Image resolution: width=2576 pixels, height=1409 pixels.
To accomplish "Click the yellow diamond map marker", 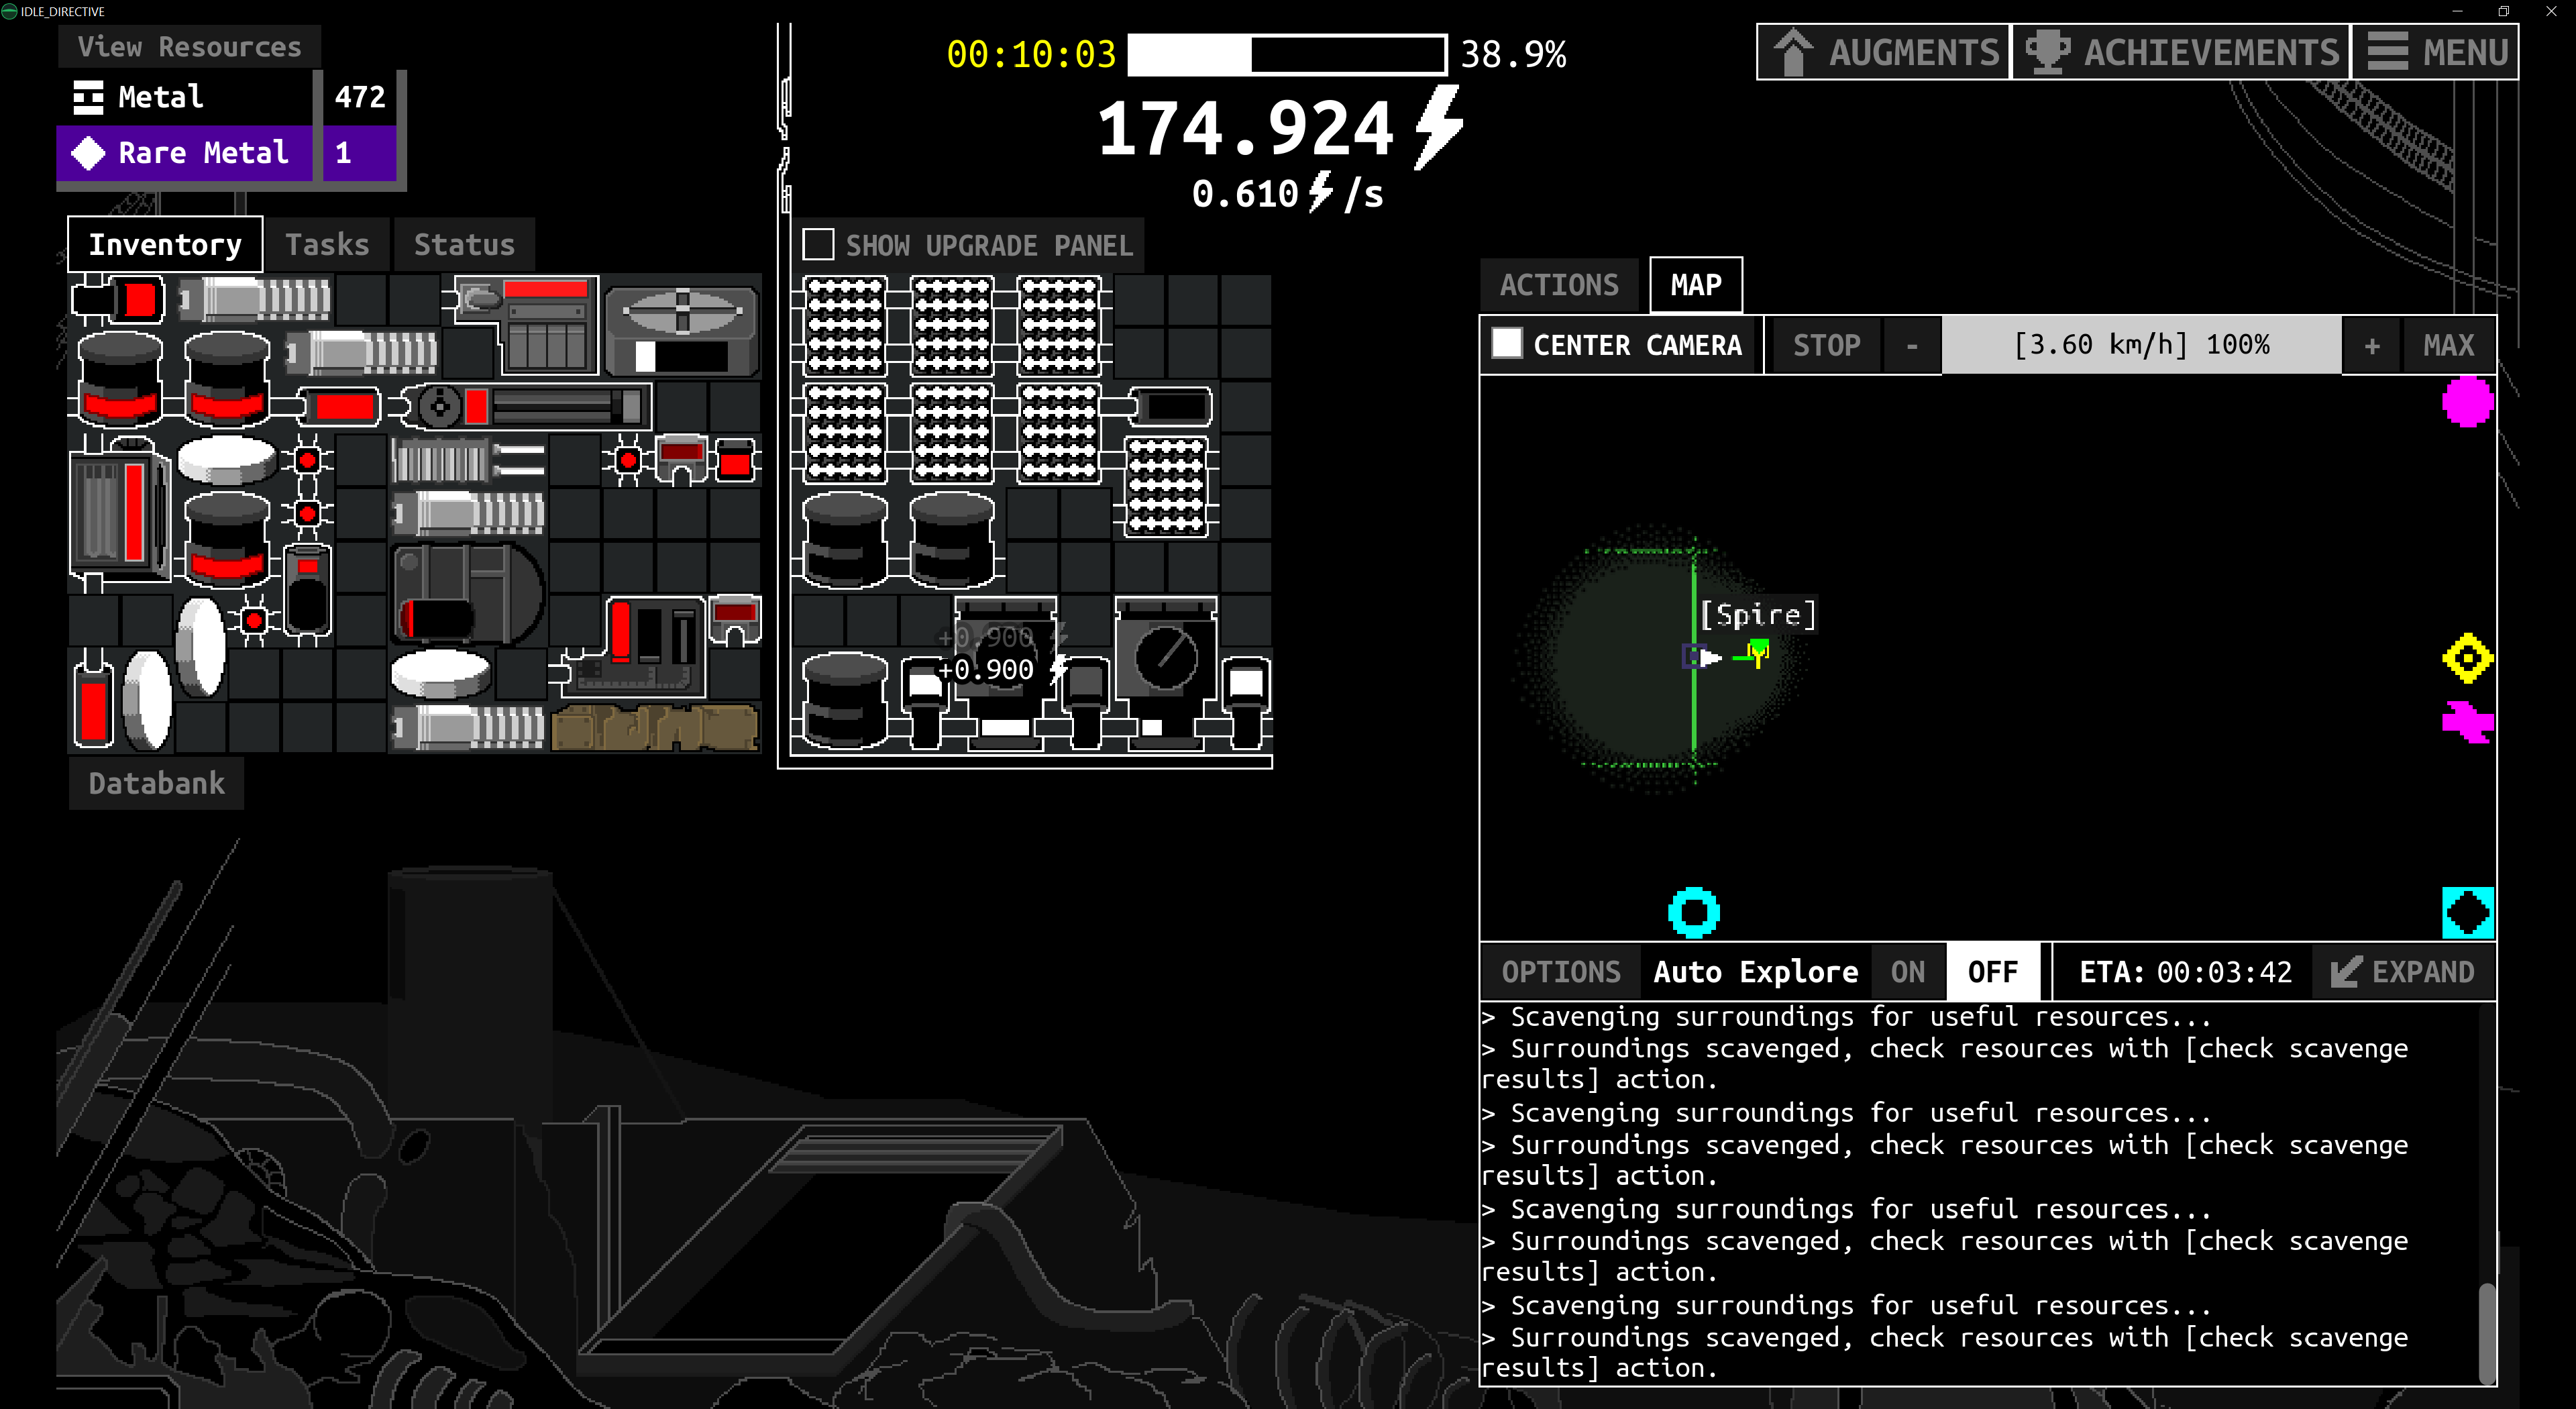I will (x=2467, y=658).
